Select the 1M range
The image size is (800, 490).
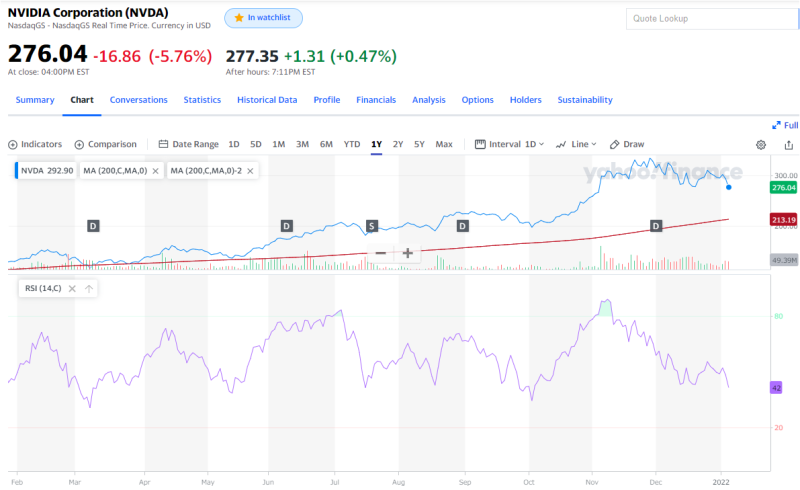click(x=279, y=144)
